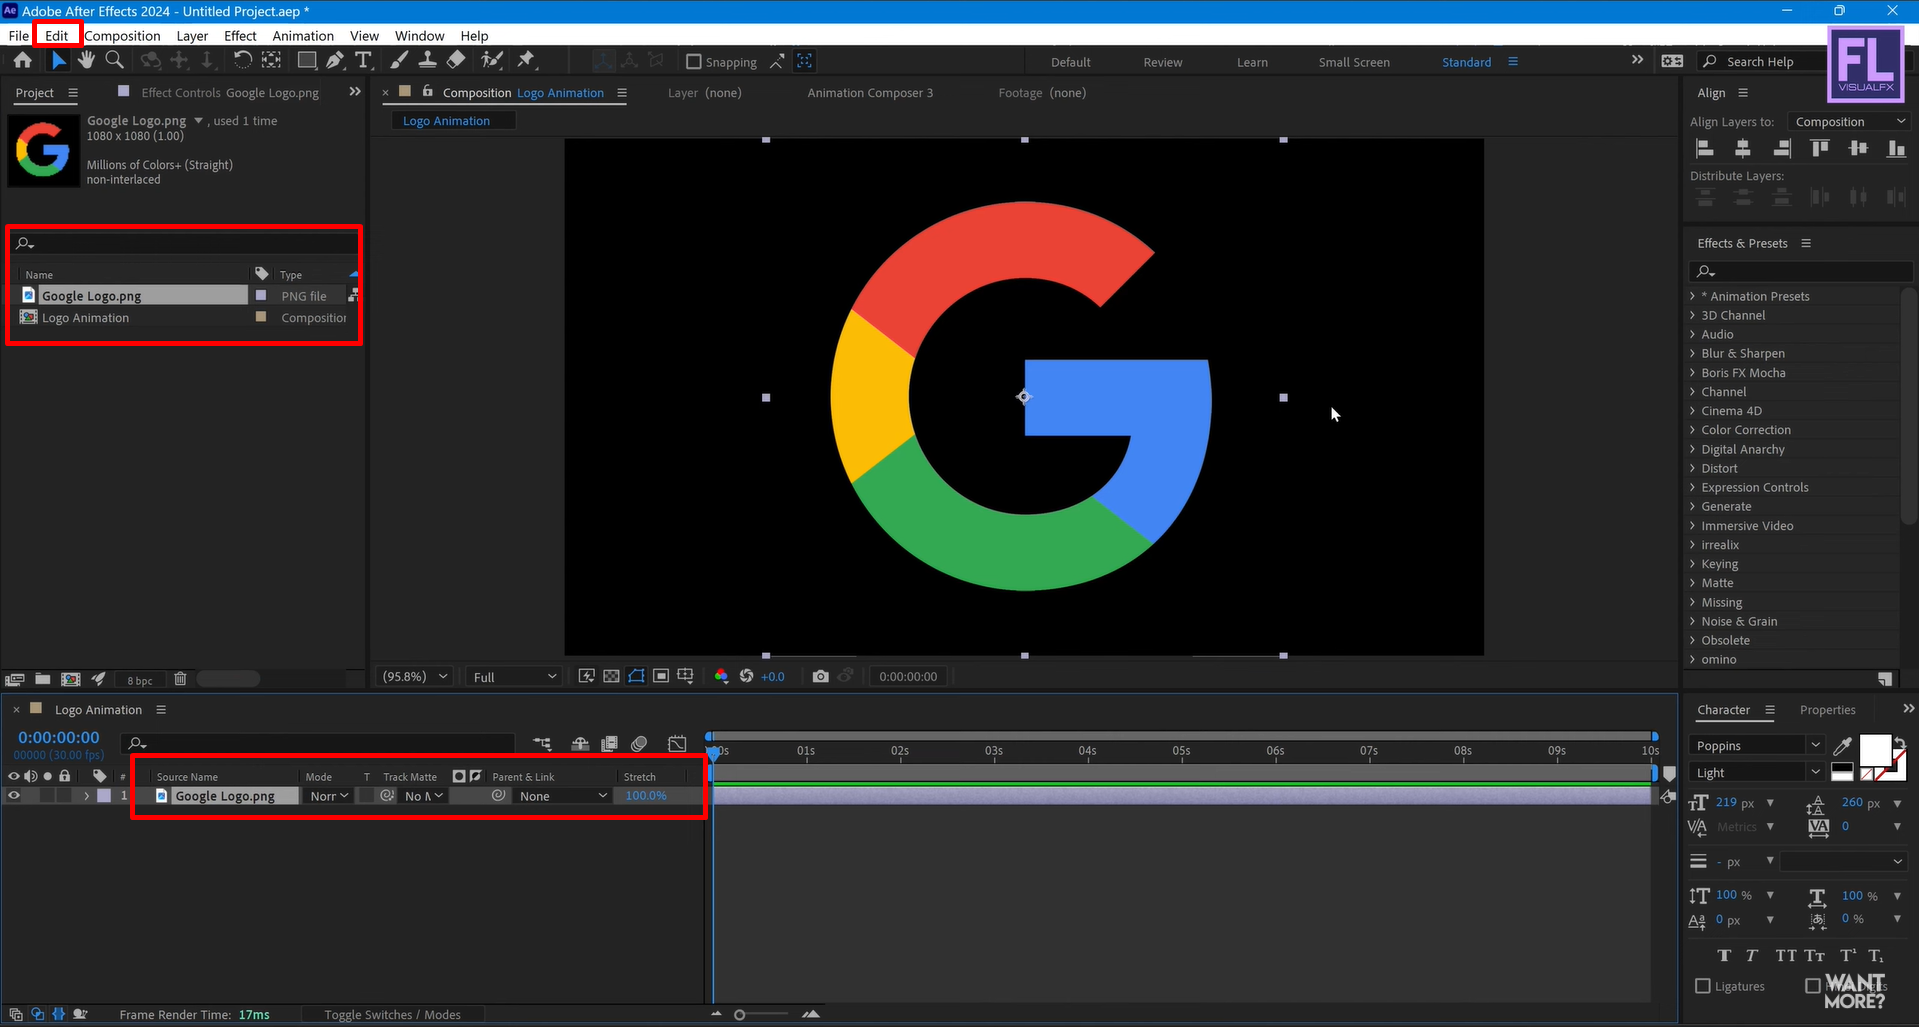The height and width of the screenshot is (1027, 1919).
Task: Apply All Caps in Character panel
Action: pos(1786,956)
